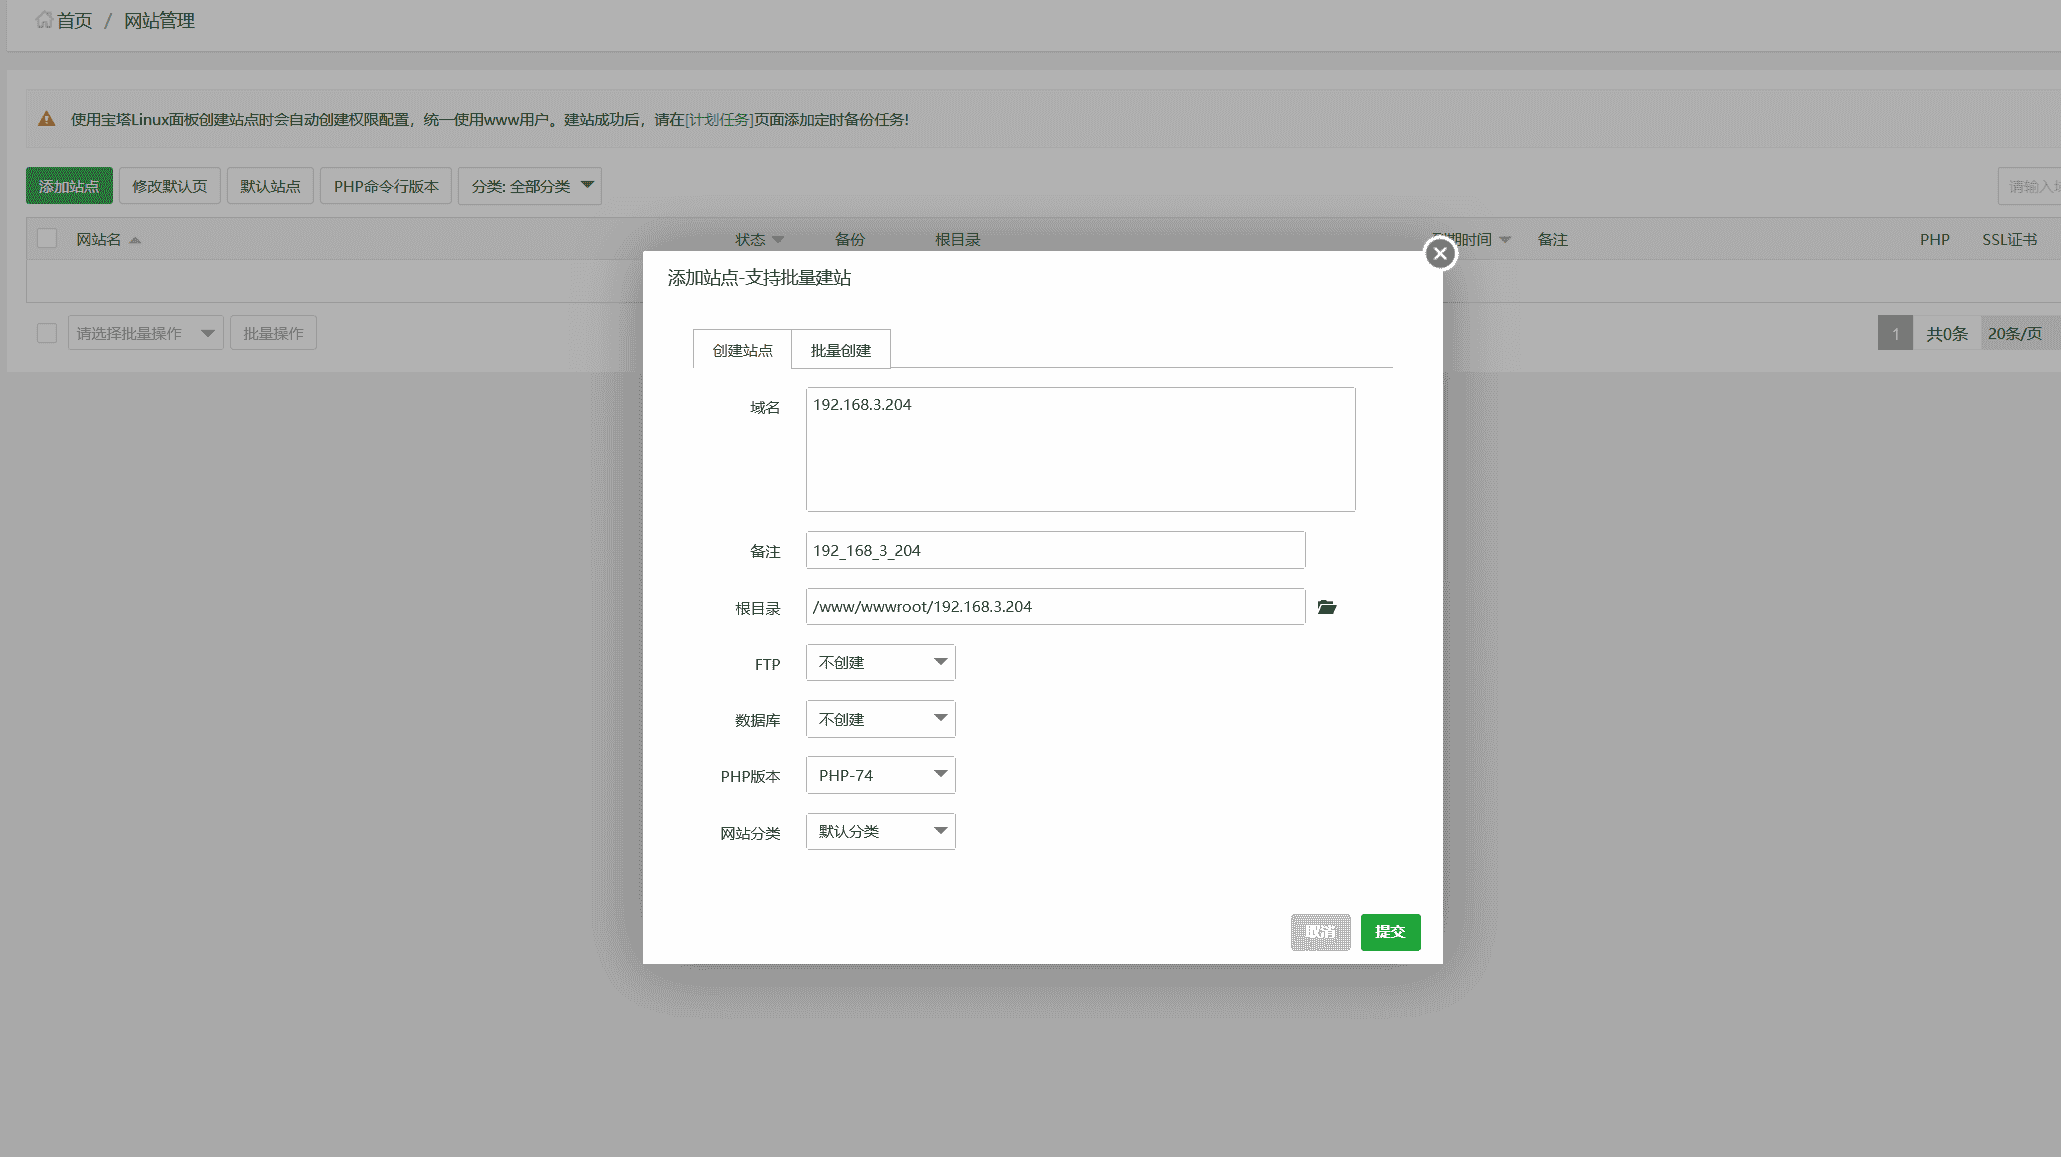Open the FTP 不创建 dropdown
The image size is (2061, 1157).
tap(880, 663)
